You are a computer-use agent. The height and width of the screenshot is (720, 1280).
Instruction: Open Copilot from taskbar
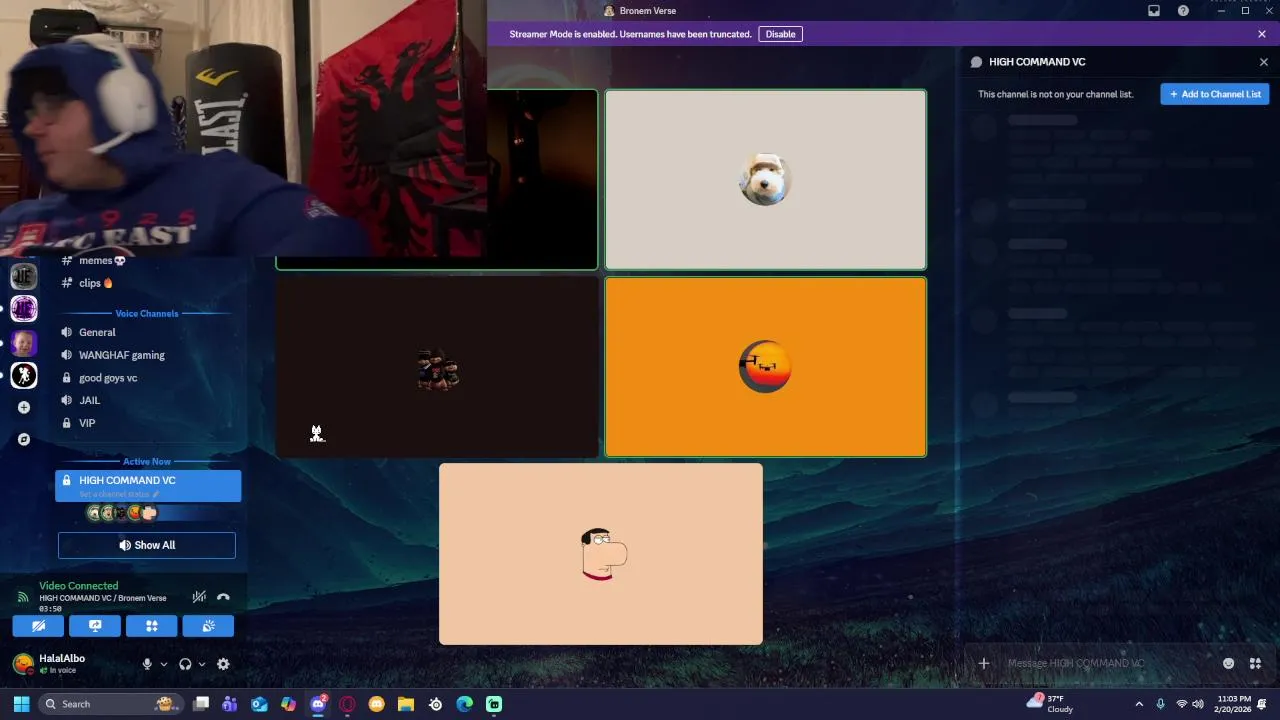point(288,704)
